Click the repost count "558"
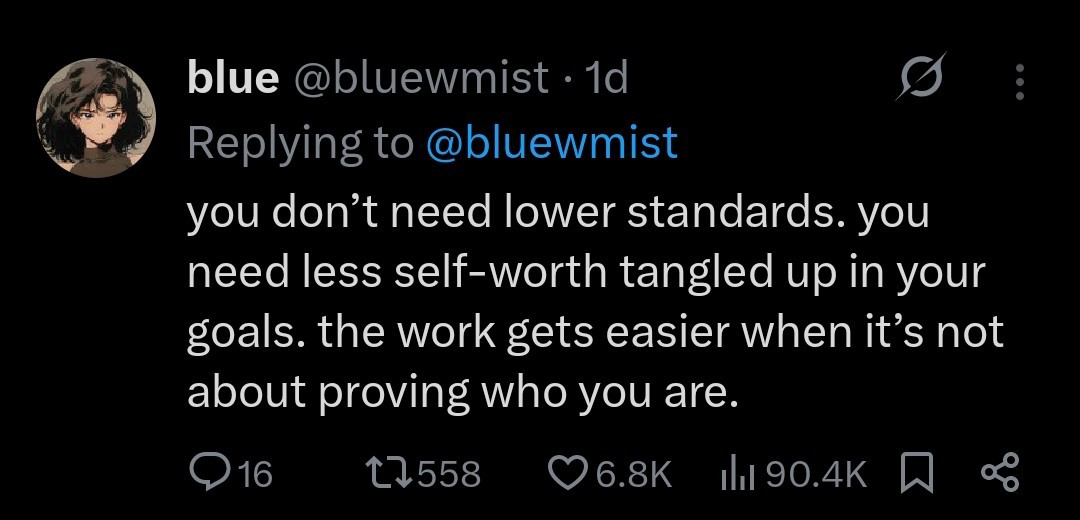 449,472
